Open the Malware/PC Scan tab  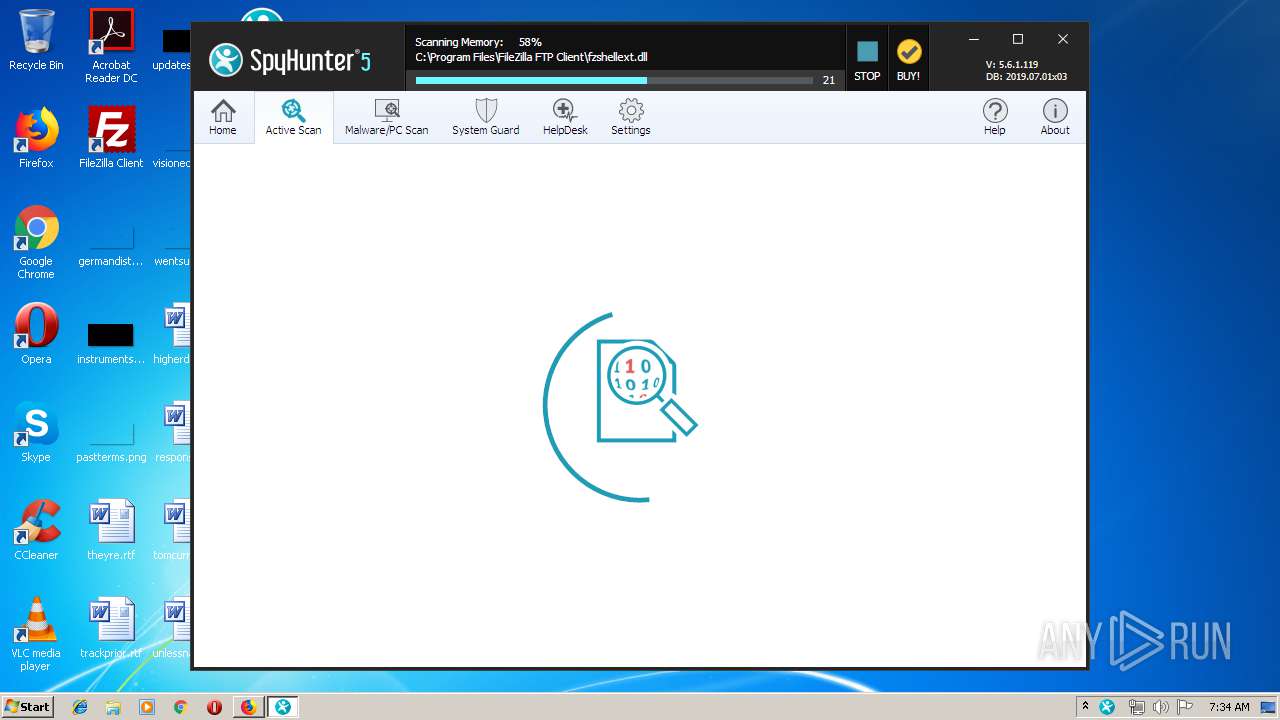click(386, 117)
